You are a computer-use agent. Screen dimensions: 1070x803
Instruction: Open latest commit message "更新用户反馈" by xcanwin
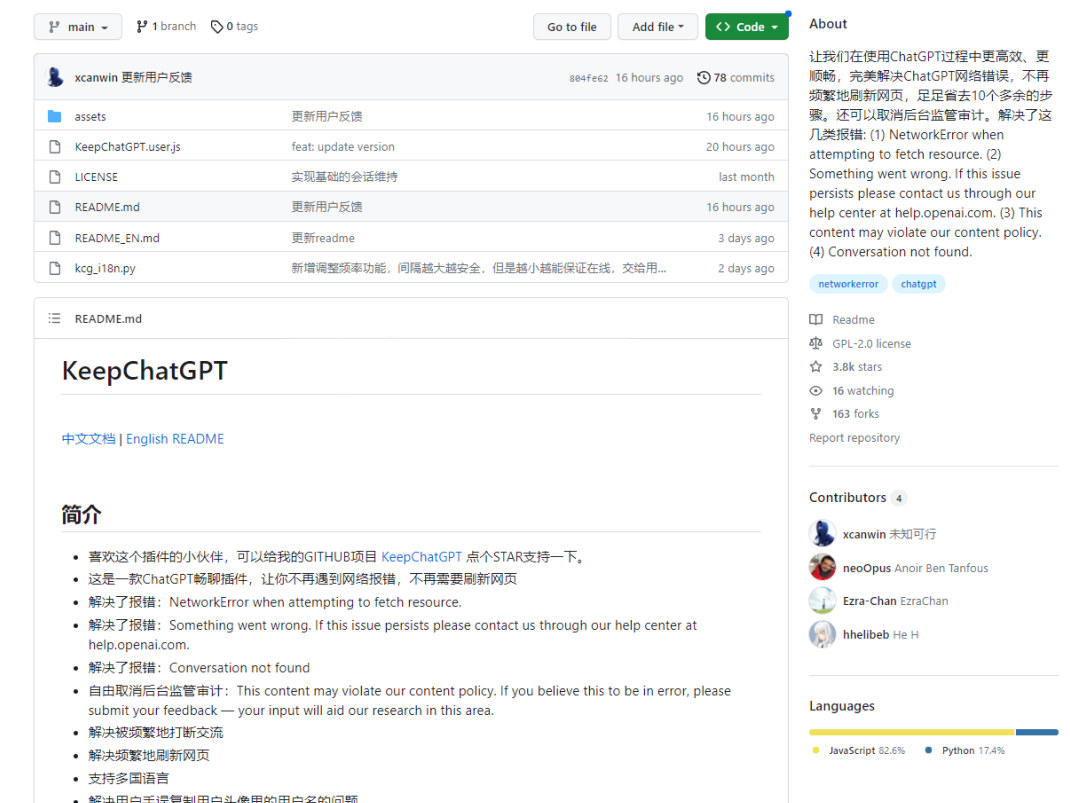tap(156, 78)
